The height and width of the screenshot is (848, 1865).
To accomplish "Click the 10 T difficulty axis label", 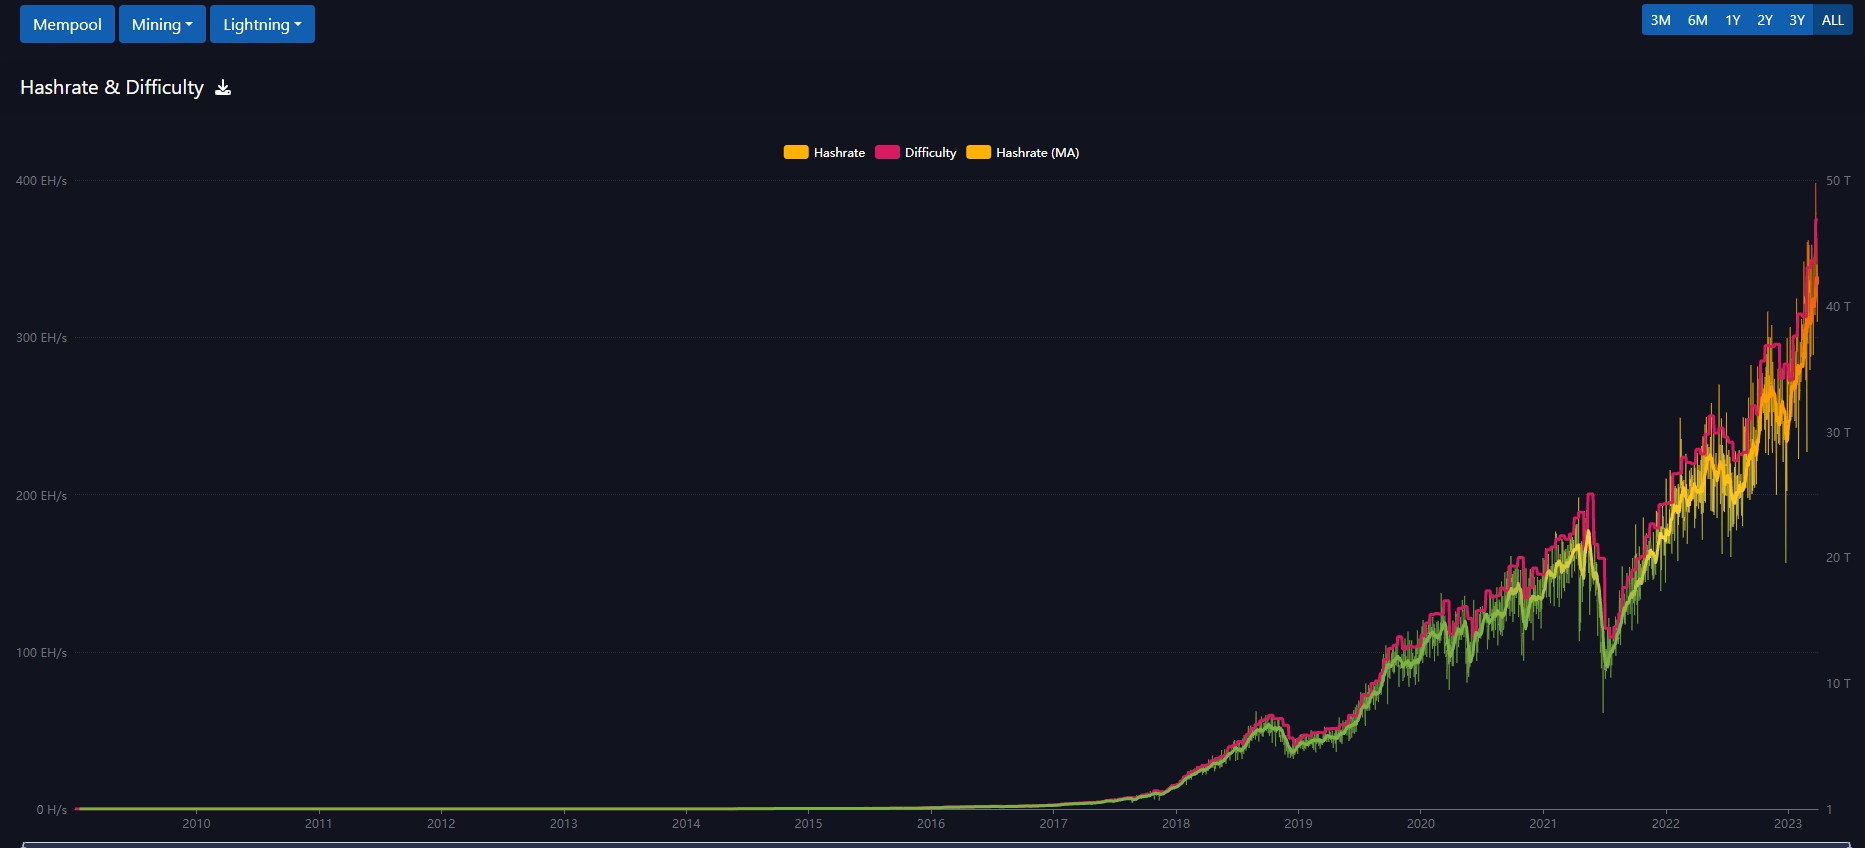I will pyautogui.click(x=1838, y=684).
